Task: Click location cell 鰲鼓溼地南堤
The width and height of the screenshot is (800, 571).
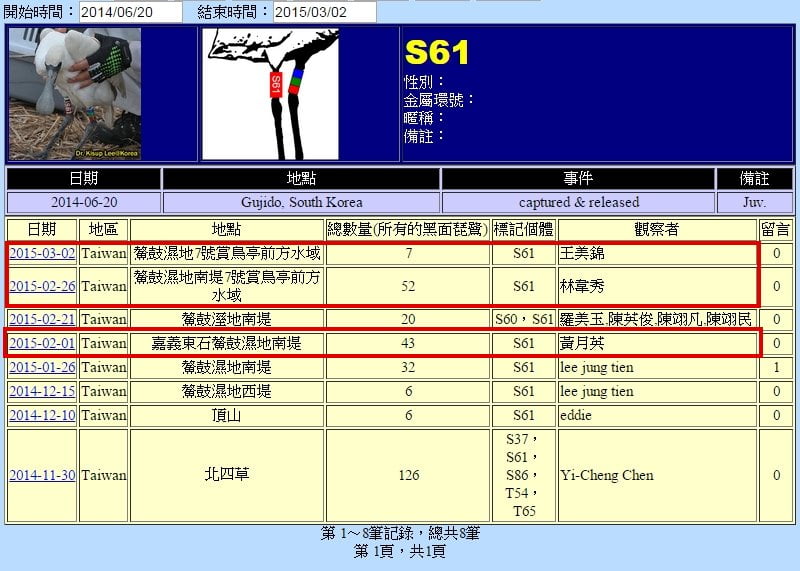Action: click(227, 319)
